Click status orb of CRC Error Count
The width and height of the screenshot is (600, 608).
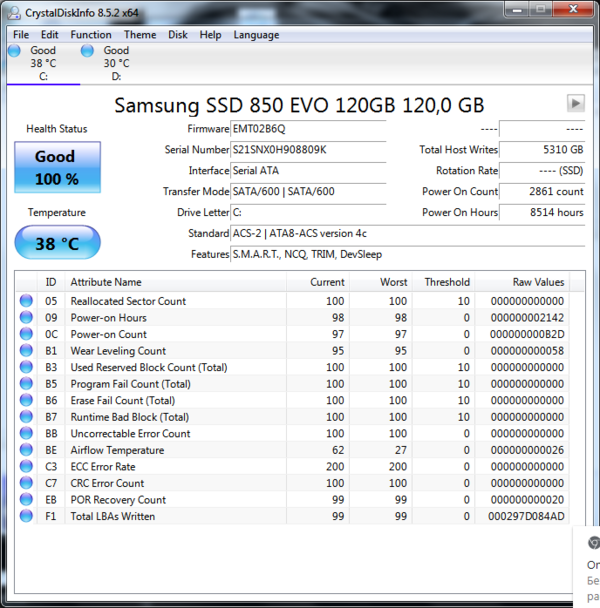click(26, 483)
